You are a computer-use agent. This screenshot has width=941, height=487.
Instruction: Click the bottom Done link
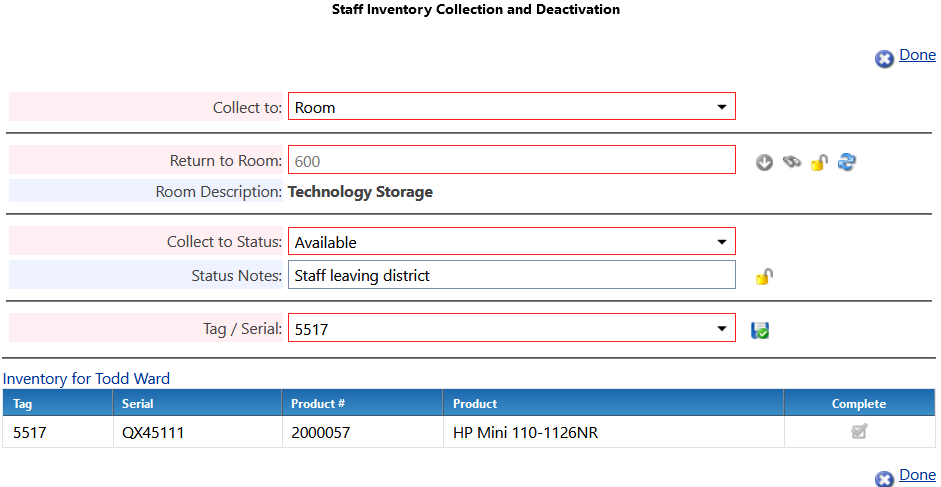[917, 475]
